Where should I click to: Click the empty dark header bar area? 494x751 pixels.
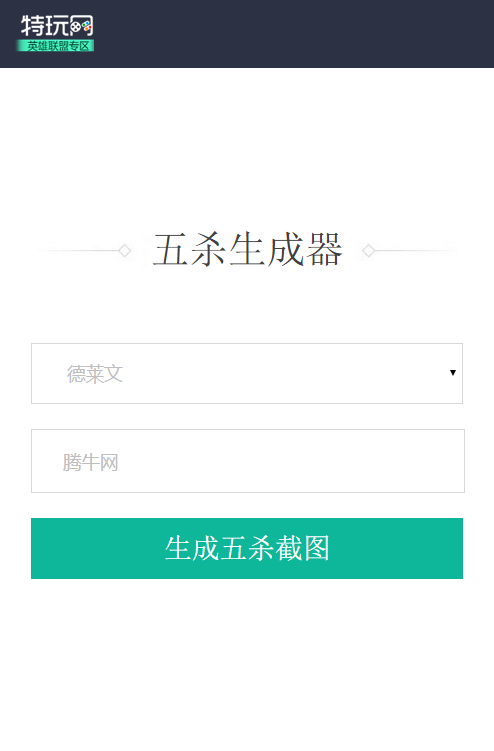[297, 34]
